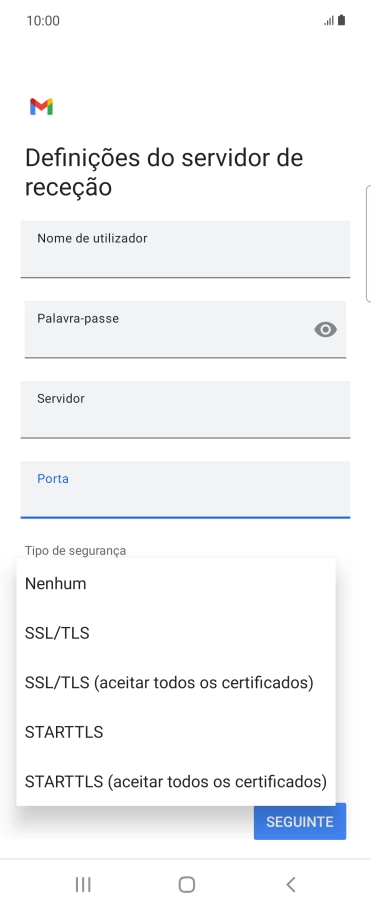Choose SSL/TLS option

coord(176,634)
